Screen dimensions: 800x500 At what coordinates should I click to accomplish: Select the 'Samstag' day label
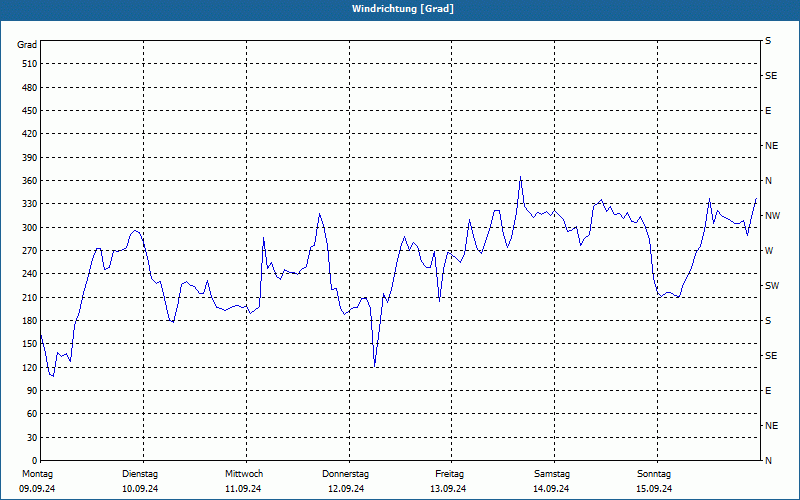click(552, 474)
